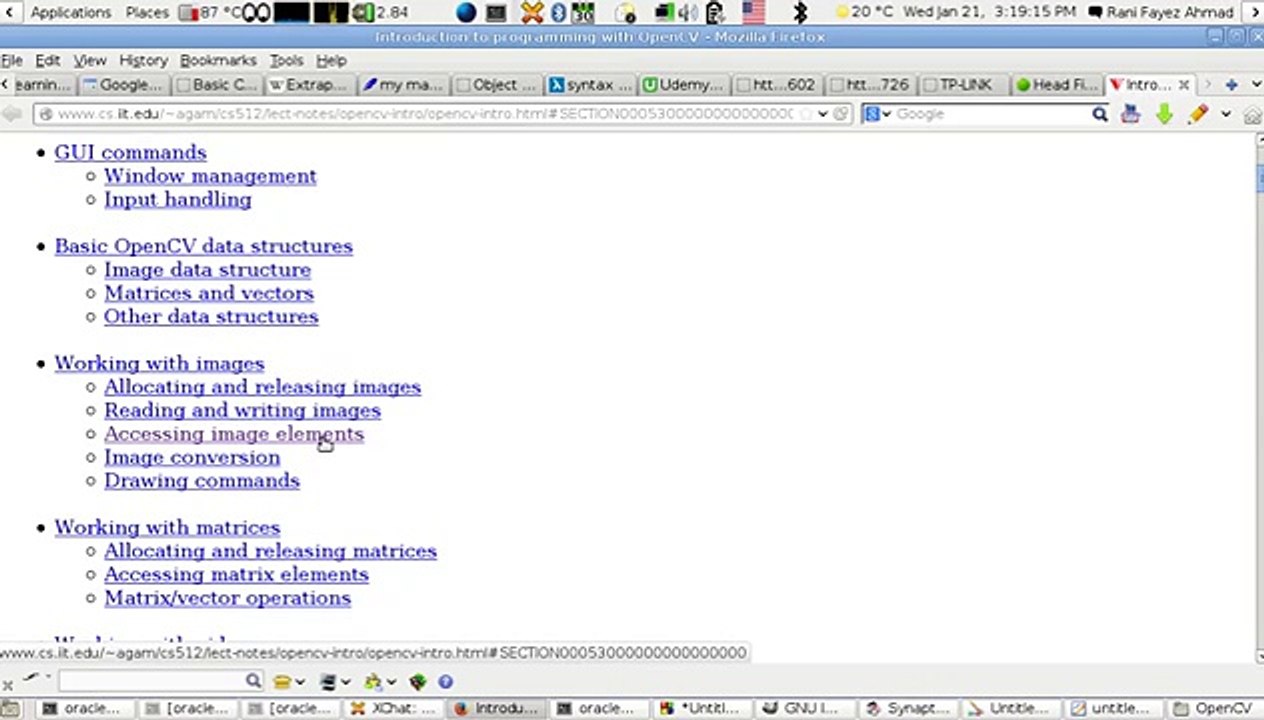Switch to the Udemy tab

click(x=682, y=85)
